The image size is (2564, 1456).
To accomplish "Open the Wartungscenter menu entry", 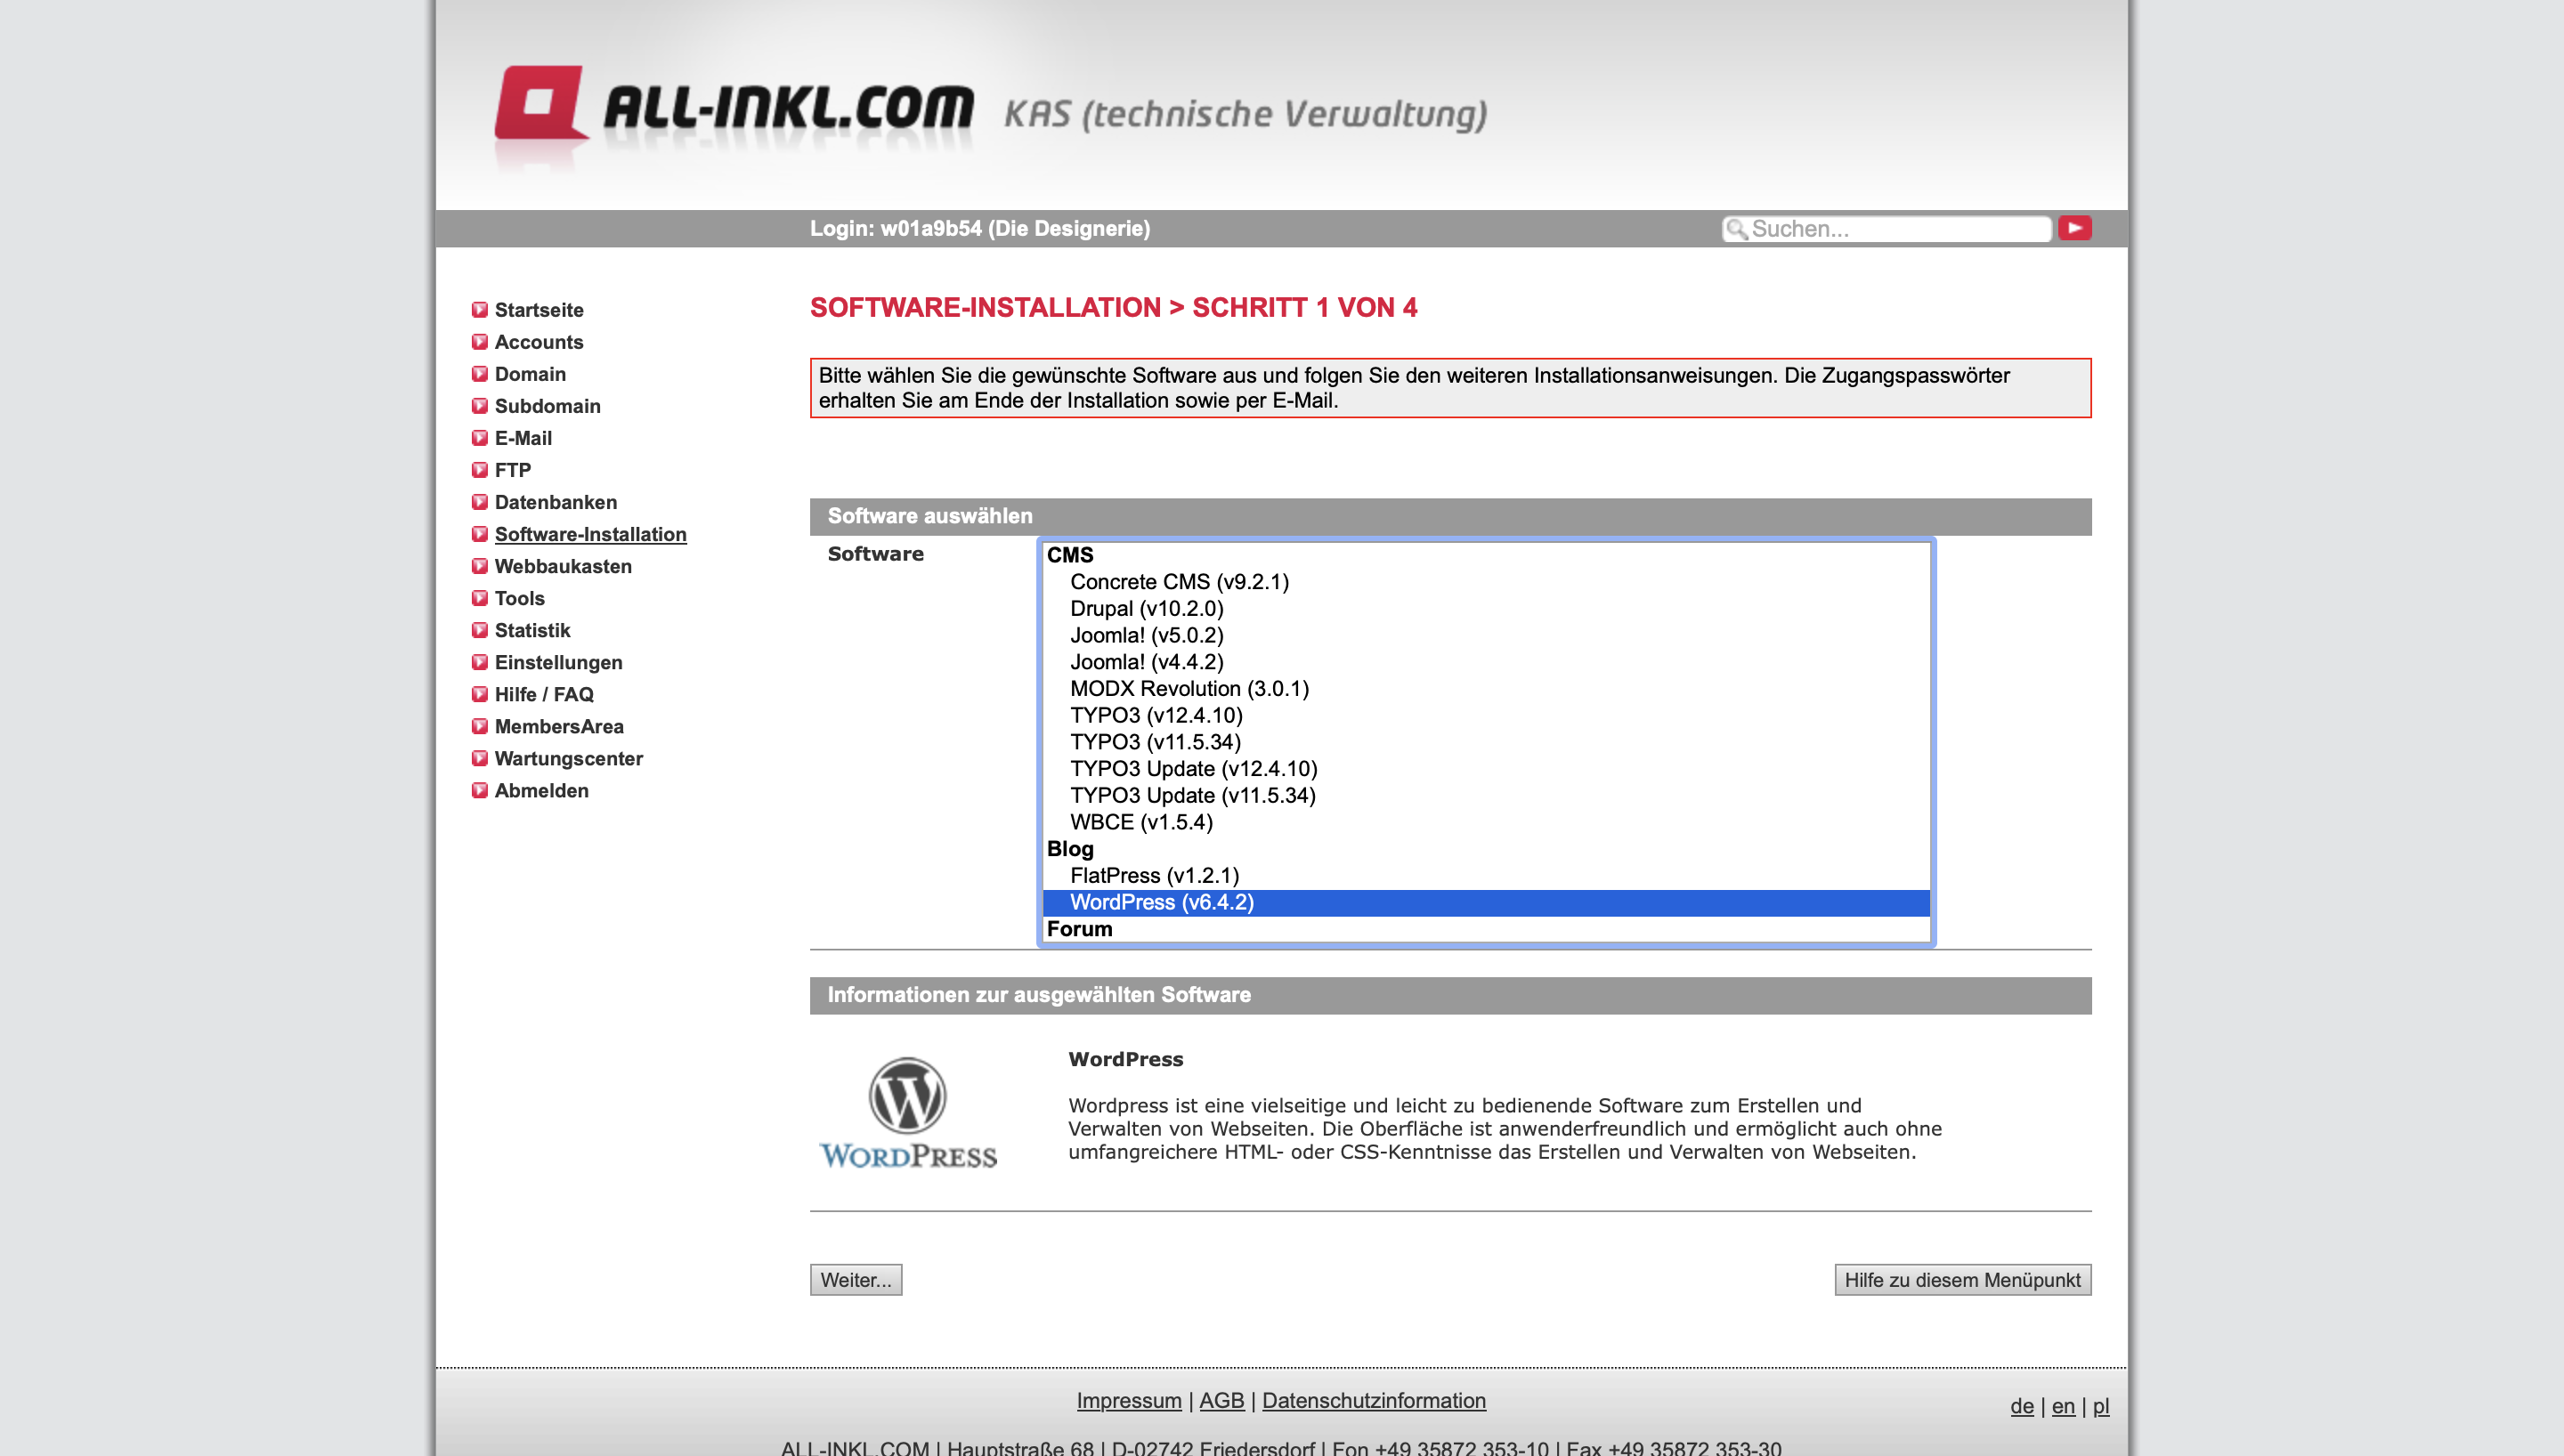I will tap(569, 758).
